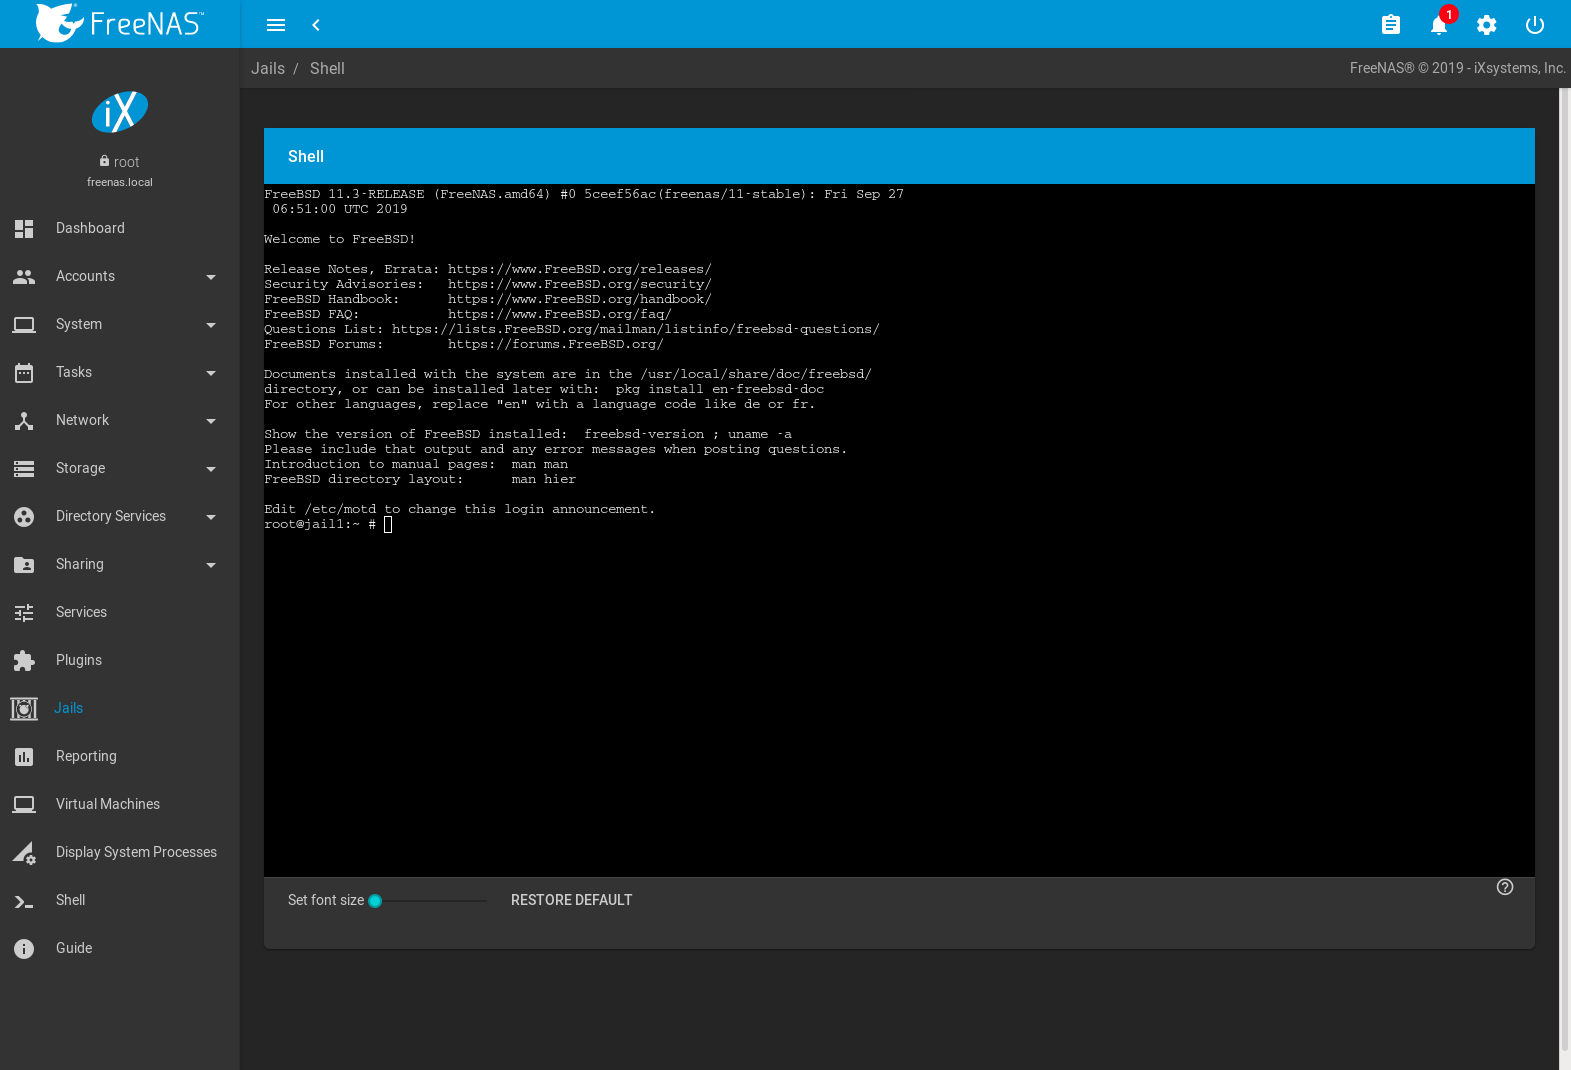The width and height of the screenshot is (1571, 1070).
Task: Click the Dashboard grid icon
Action: [24, 228]
